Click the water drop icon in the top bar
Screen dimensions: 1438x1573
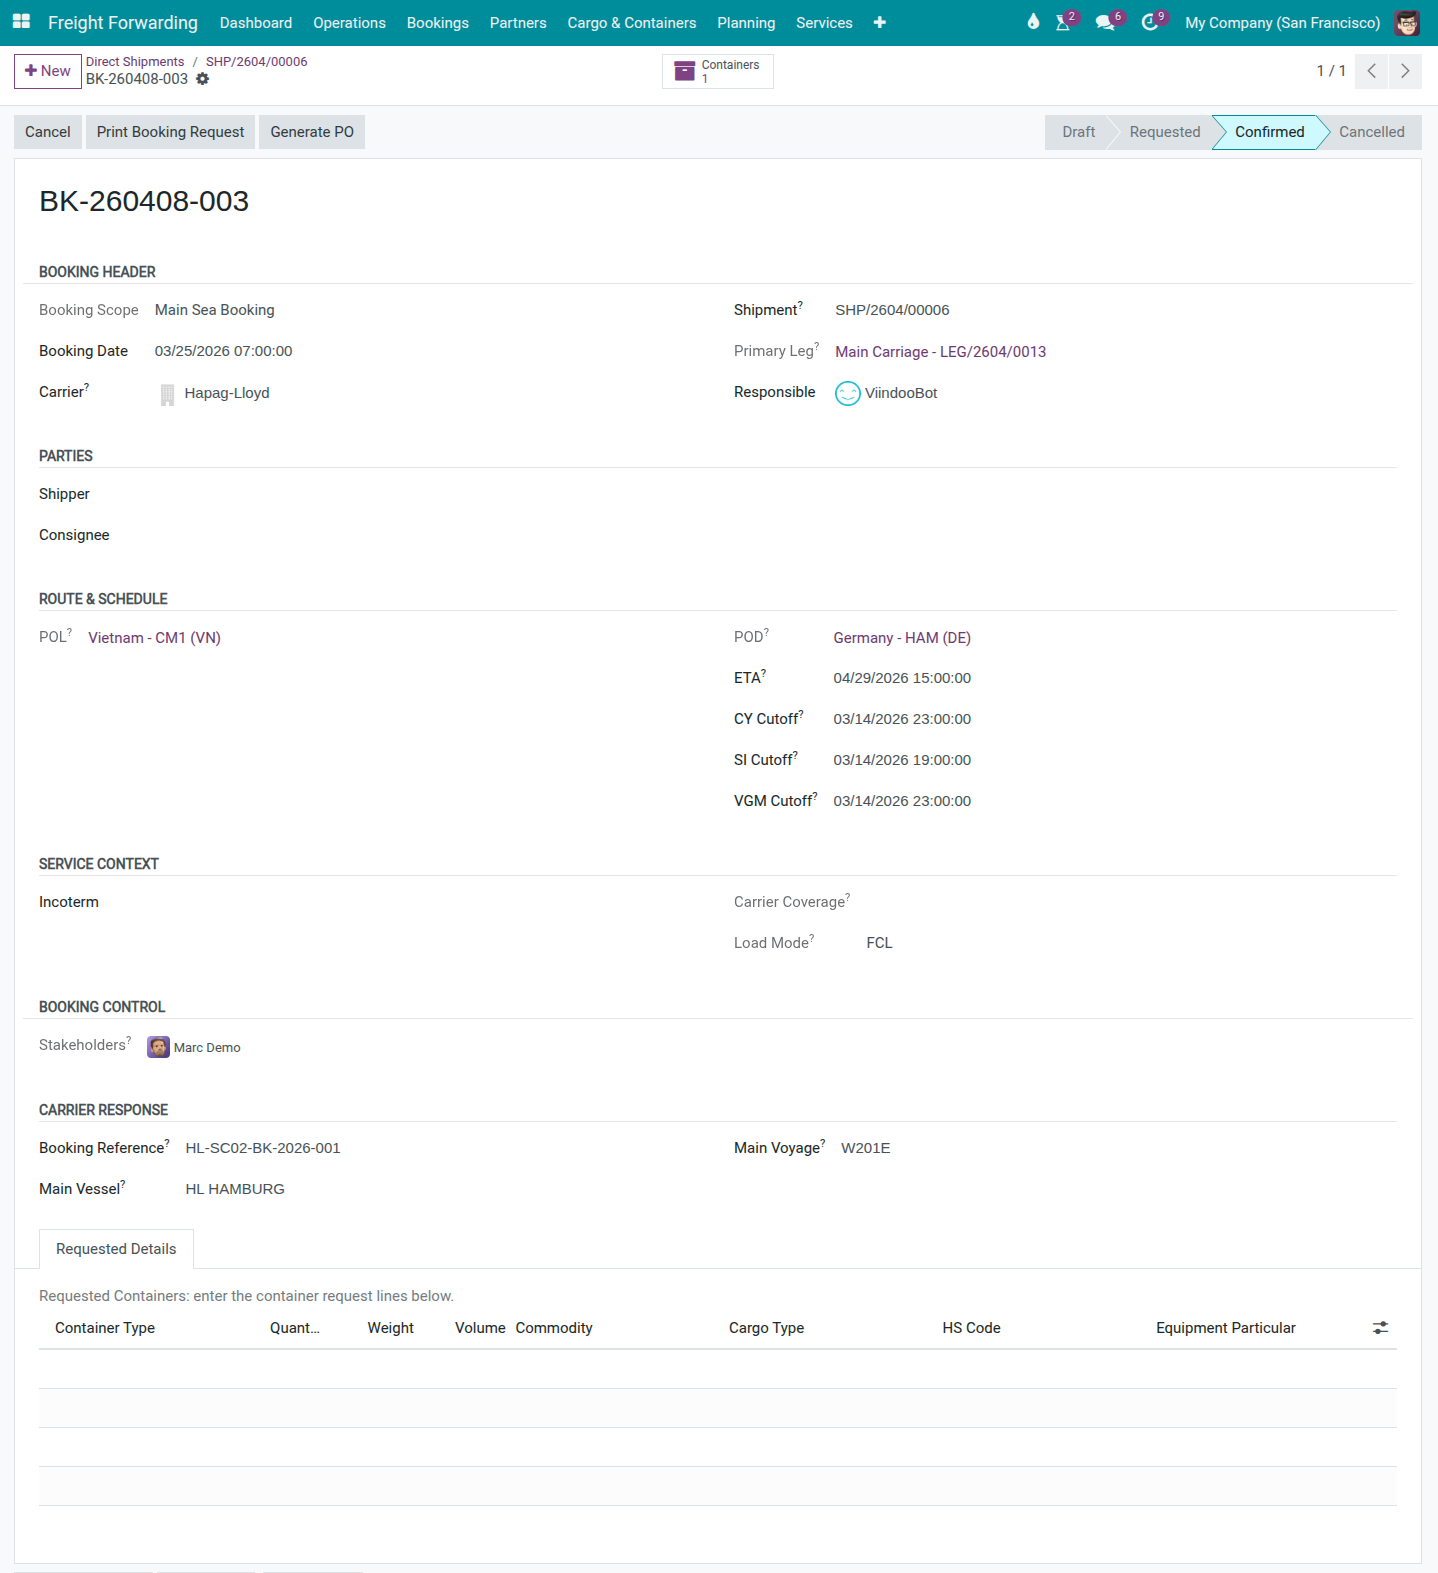tap(1033, 22)
